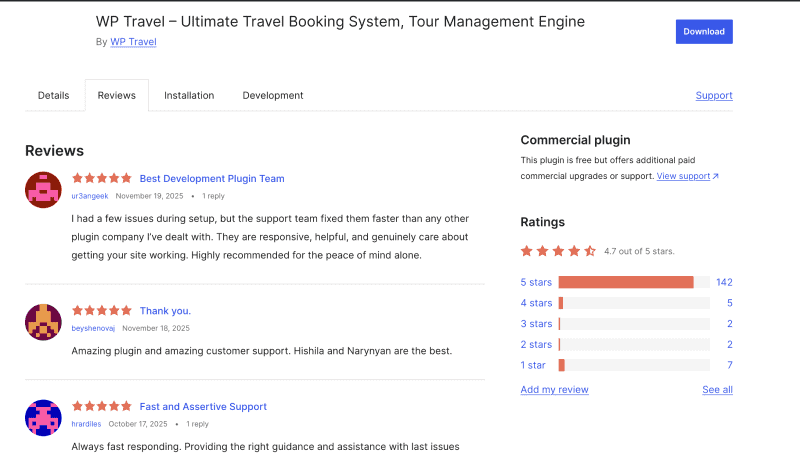Open Best Development Plugin Team review
The image size is (800, 460).
coord(212,178)
